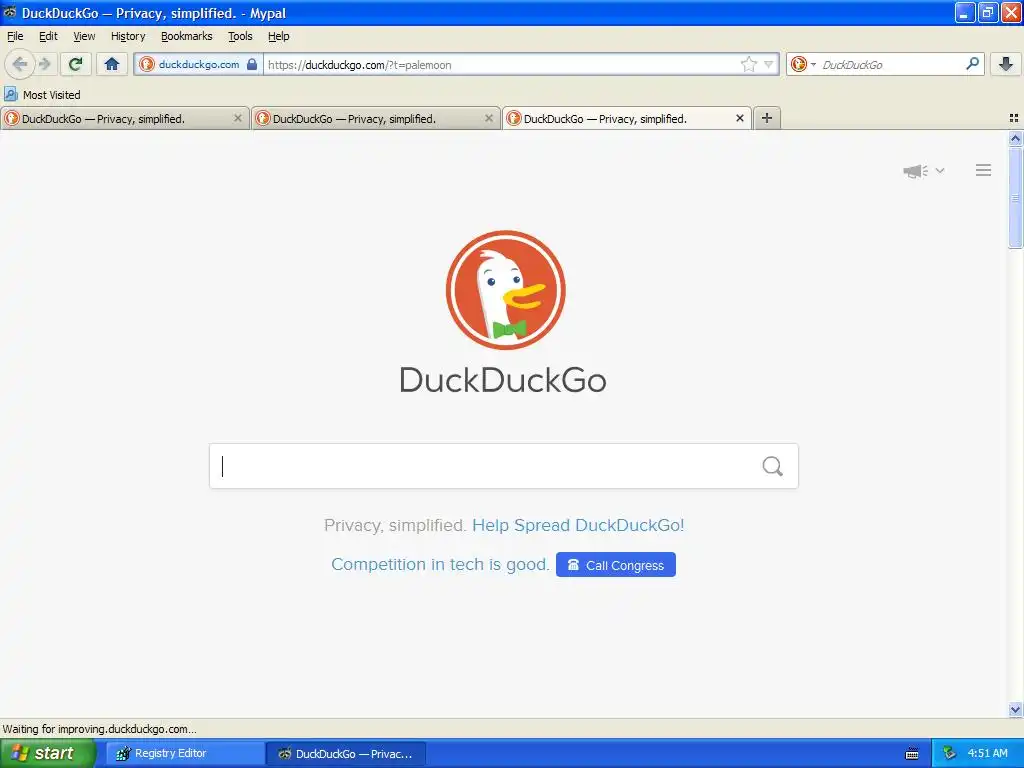Click the magnifier in the browser search box
The height and width of the screenshot is (768, 1024).
972,64
